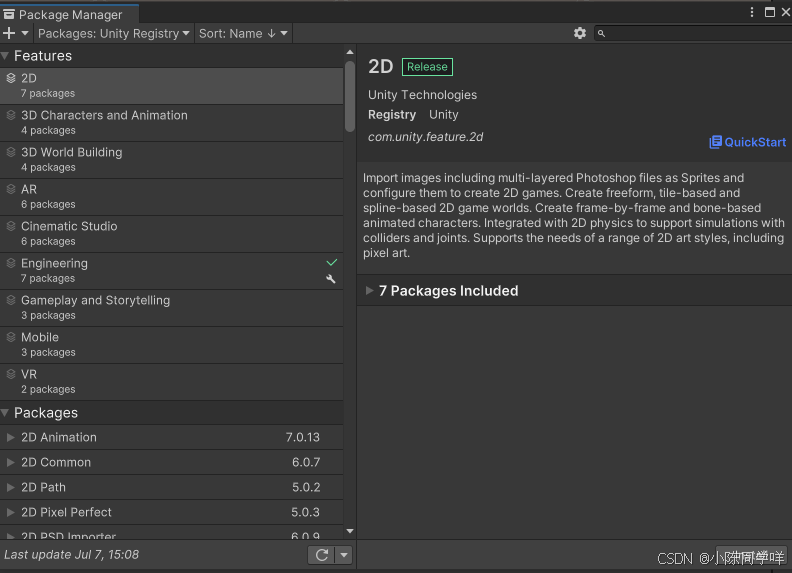Image resolution: width=792 pixels, height=573 pixels.
Task: Click the Cinematic Studio stack icon
Action: pyautogui.click(x=11, y=226)
